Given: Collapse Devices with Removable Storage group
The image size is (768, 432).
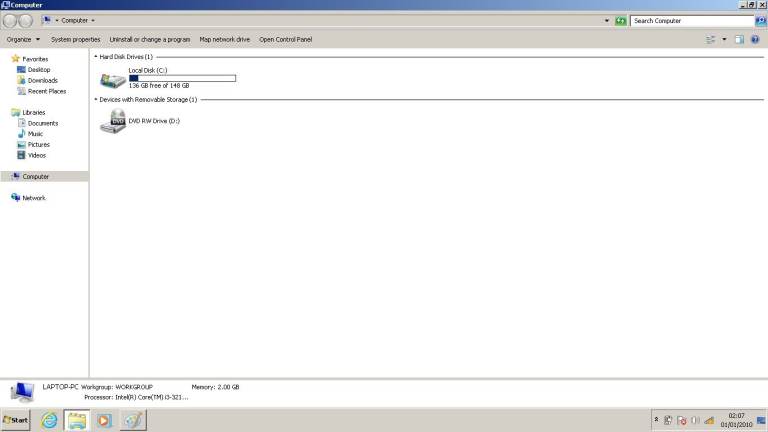Looking at the screenshot, I should coord(96,100).
